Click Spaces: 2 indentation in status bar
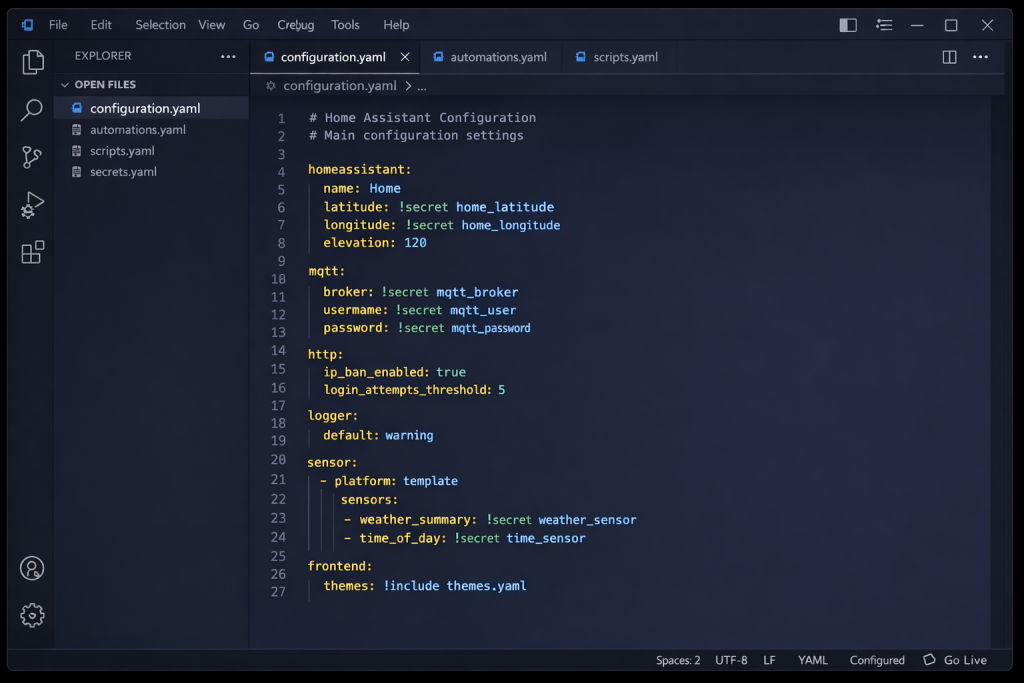 click(678, 660)
